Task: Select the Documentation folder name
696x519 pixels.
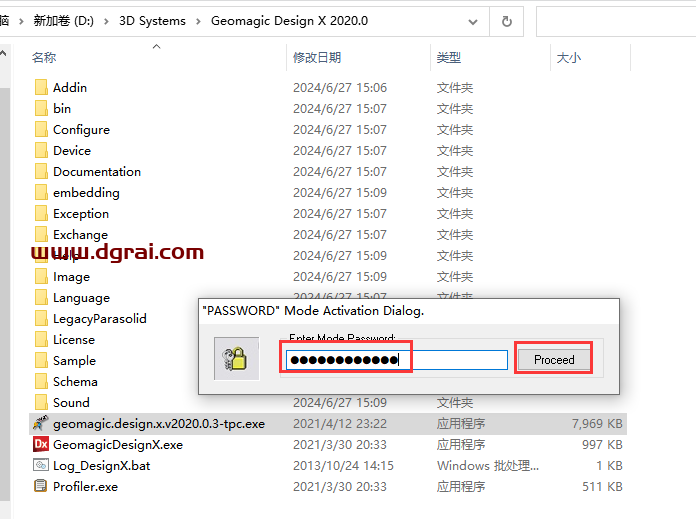Action: pyautogui.click(x=97, y=171)
